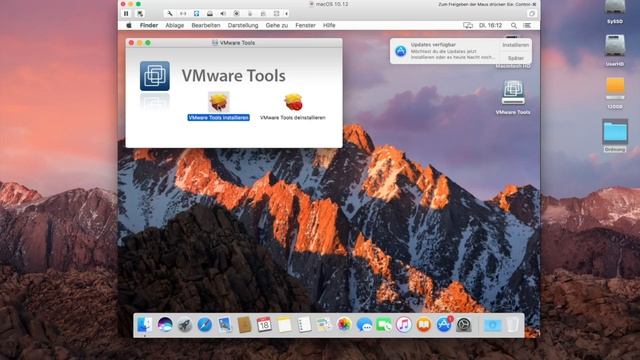
Task: Open the Gehe zu menu
Action: pos(277,25)
